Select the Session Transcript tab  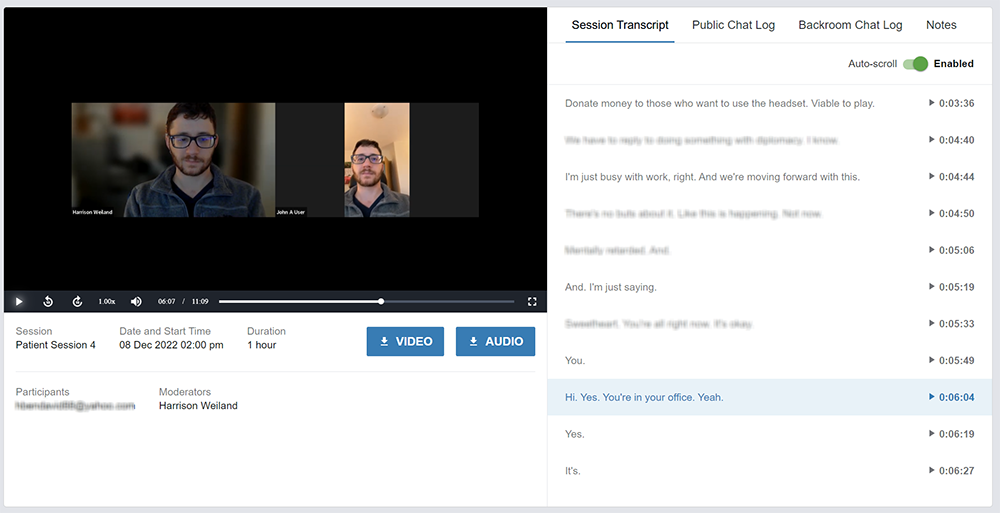click(x=620, y=25)
